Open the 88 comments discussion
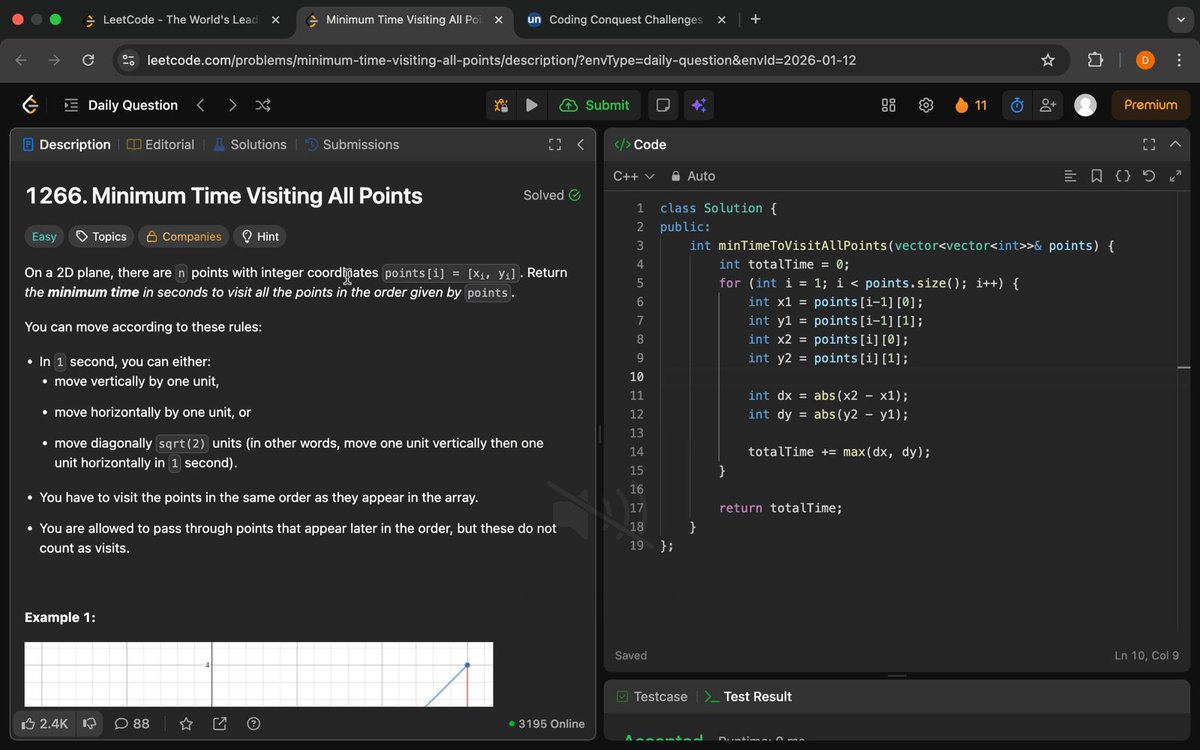The image size is (1200, 750). click(132, 723)
